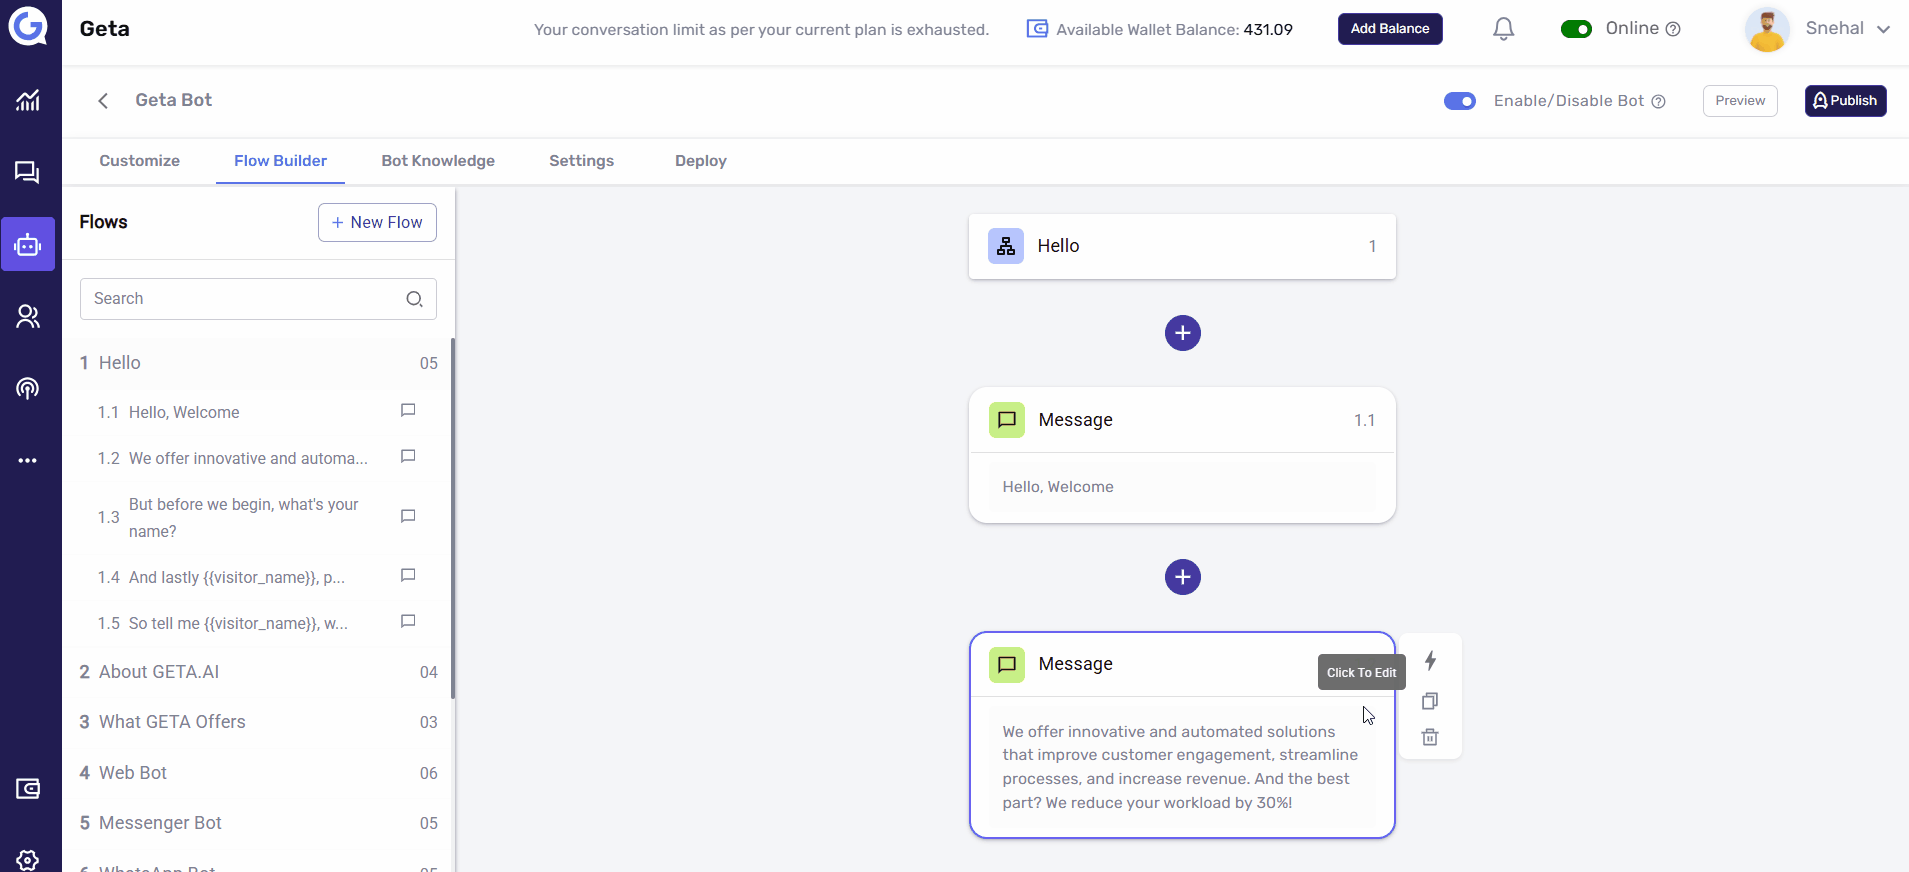This screenshot has width=1909, height=872.
Task: Open the contacts icon in sidebar
Action: [28, 317]
